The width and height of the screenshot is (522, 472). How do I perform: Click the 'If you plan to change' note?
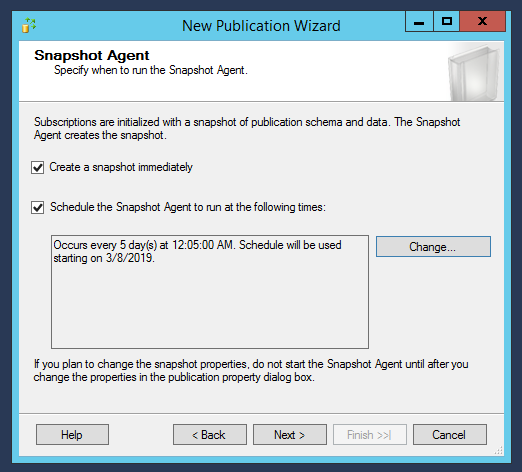pos(251,371)
